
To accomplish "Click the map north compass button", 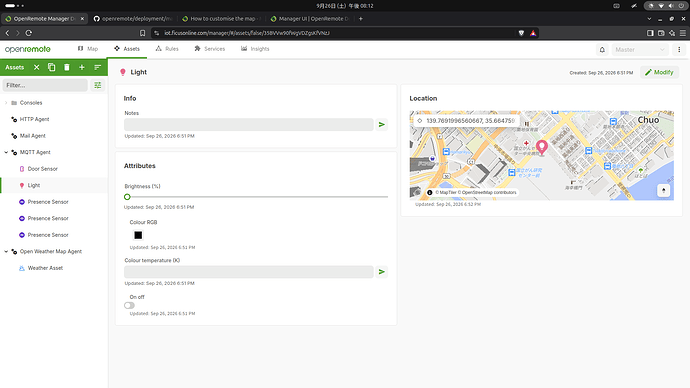I will tap(664, 190).
